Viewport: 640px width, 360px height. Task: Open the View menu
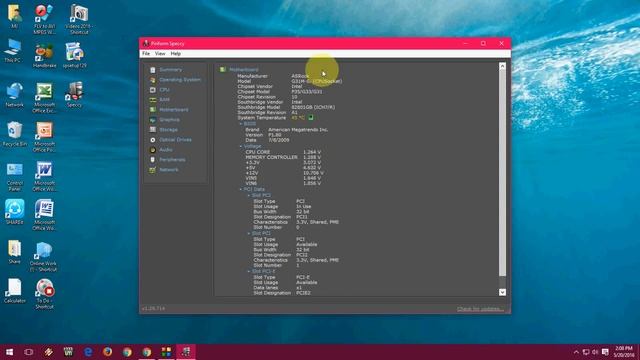(160, 53)
